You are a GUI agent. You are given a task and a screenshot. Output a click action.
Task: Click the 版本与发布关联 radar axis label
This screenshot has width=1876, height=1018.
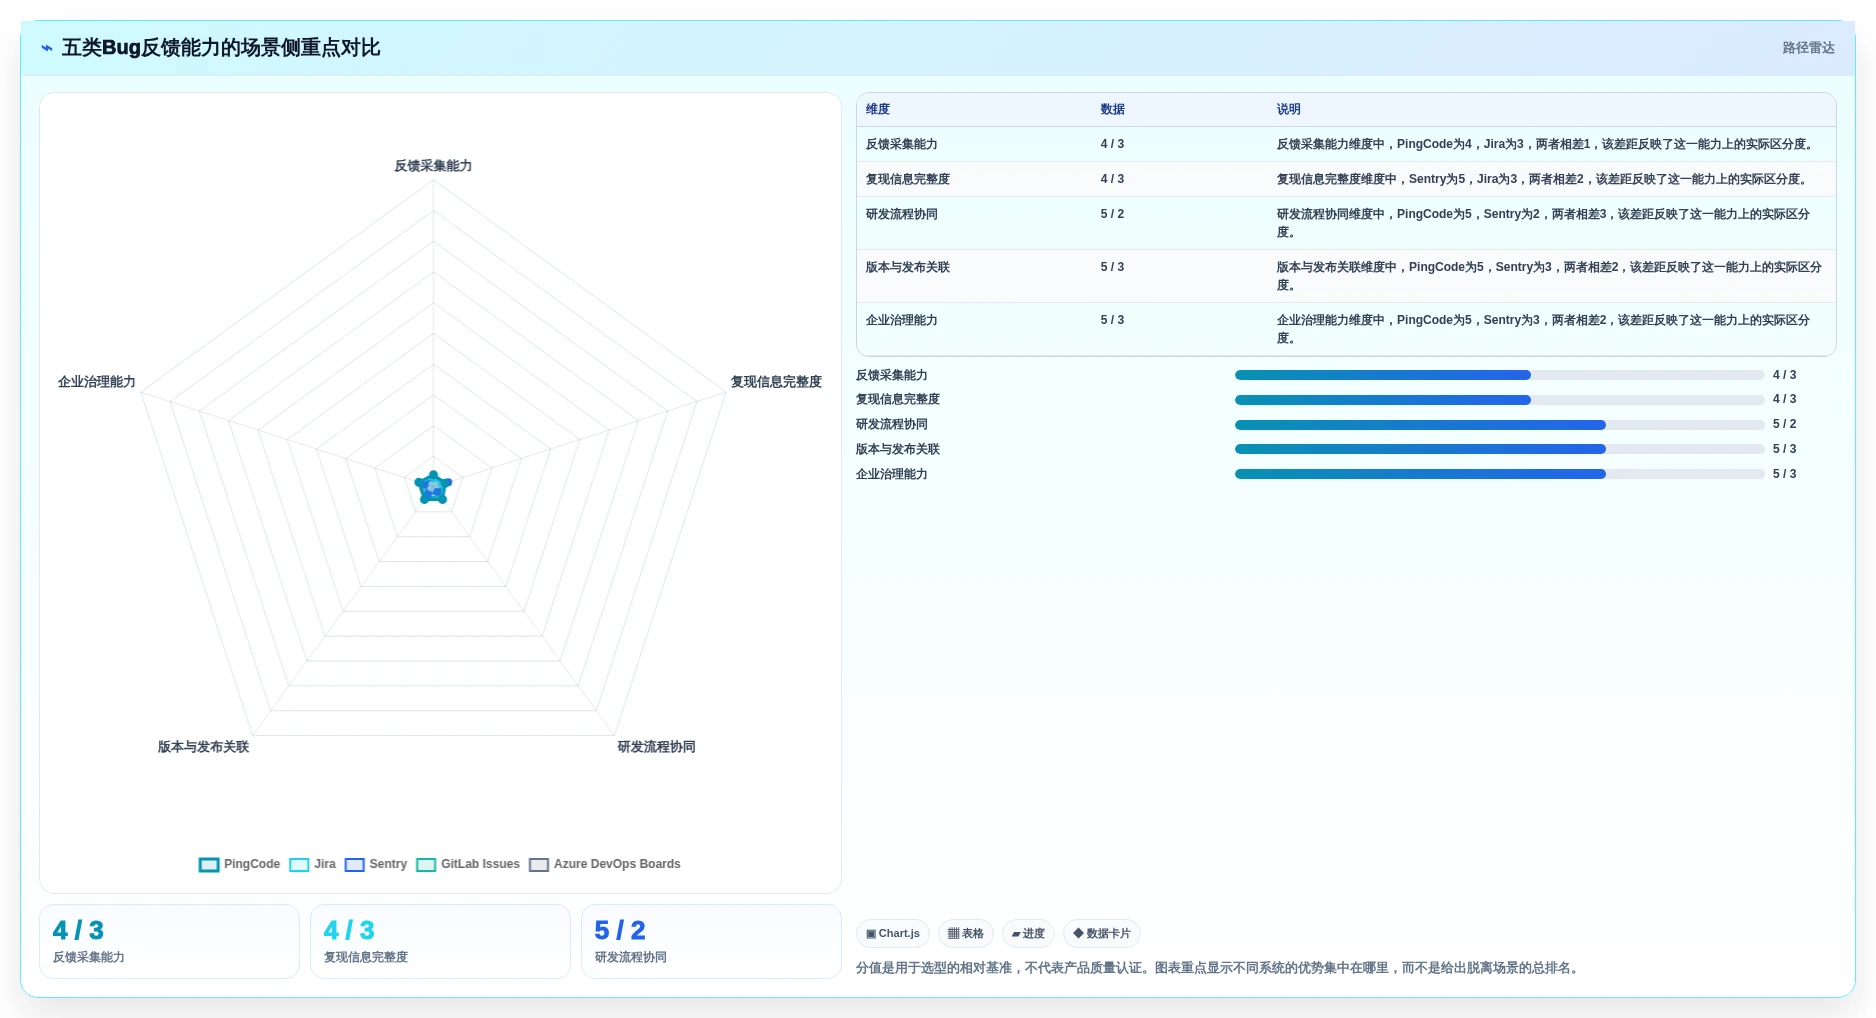click(x=203, y=747)
